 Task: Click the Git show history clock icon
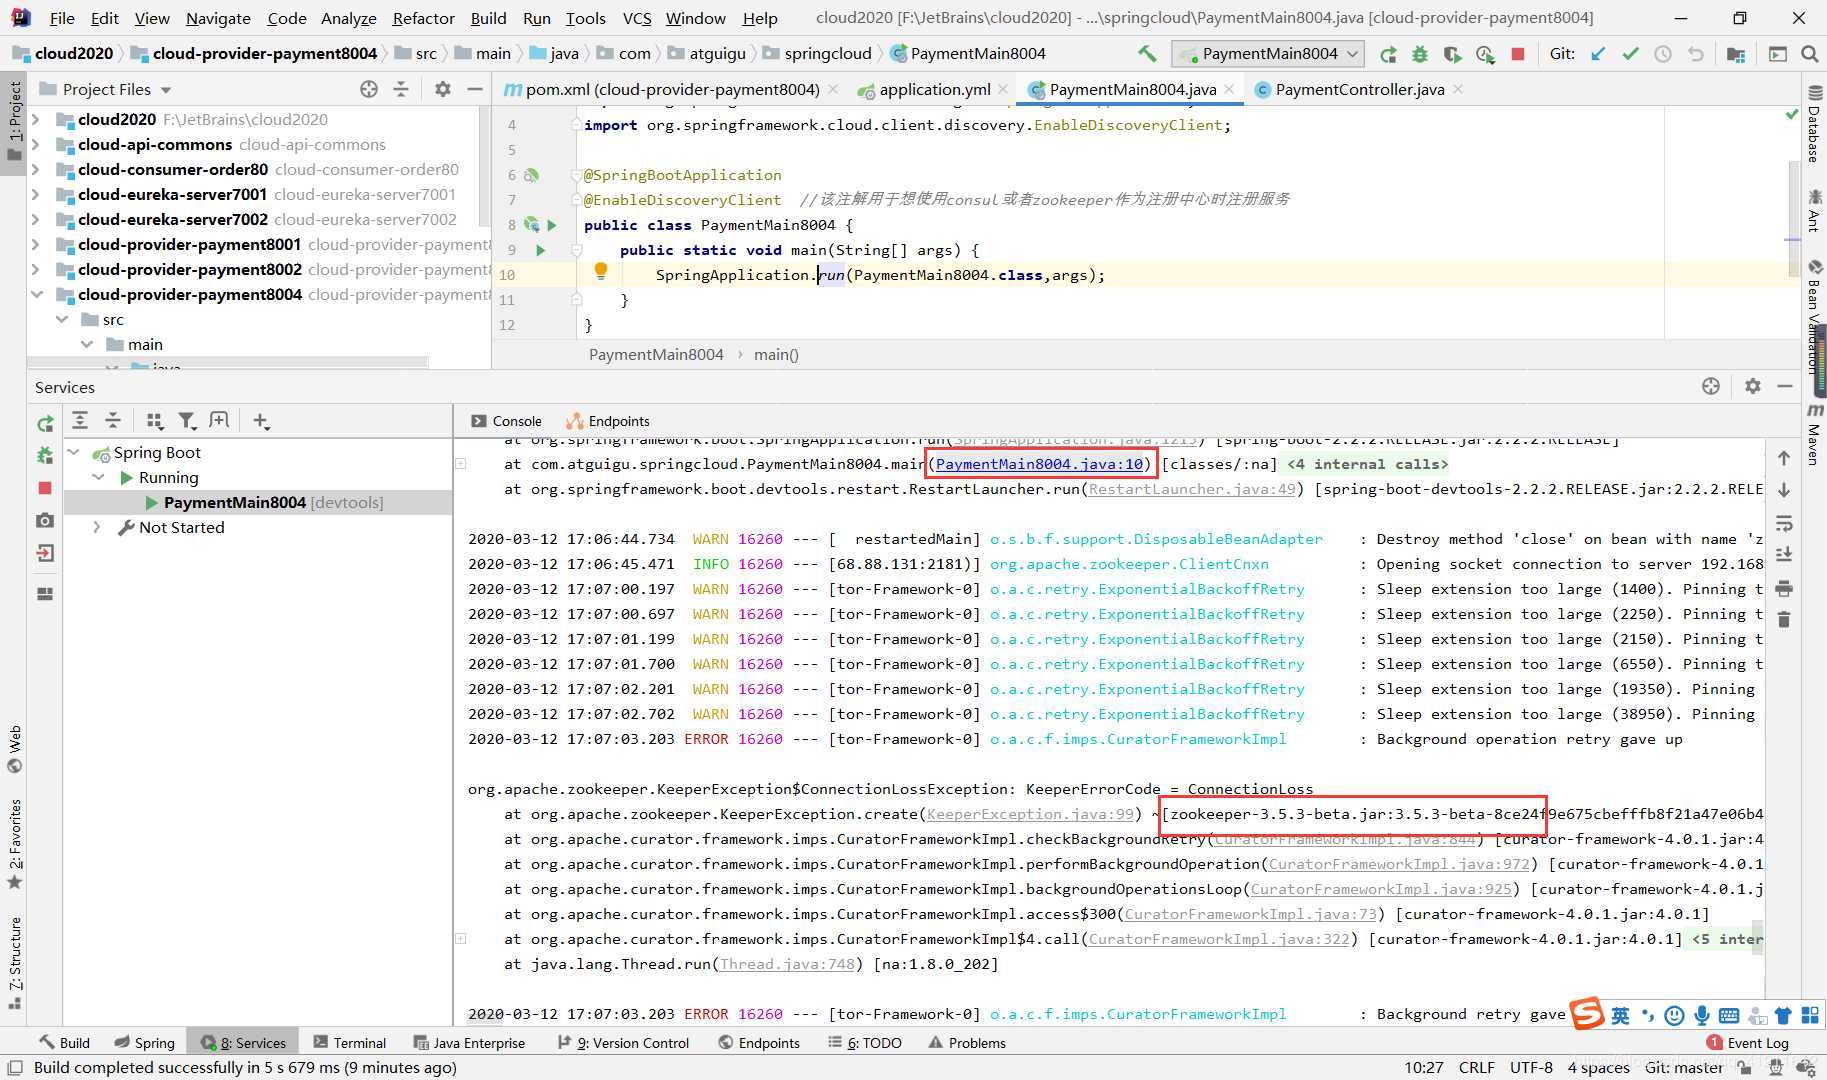[1662, 54]
